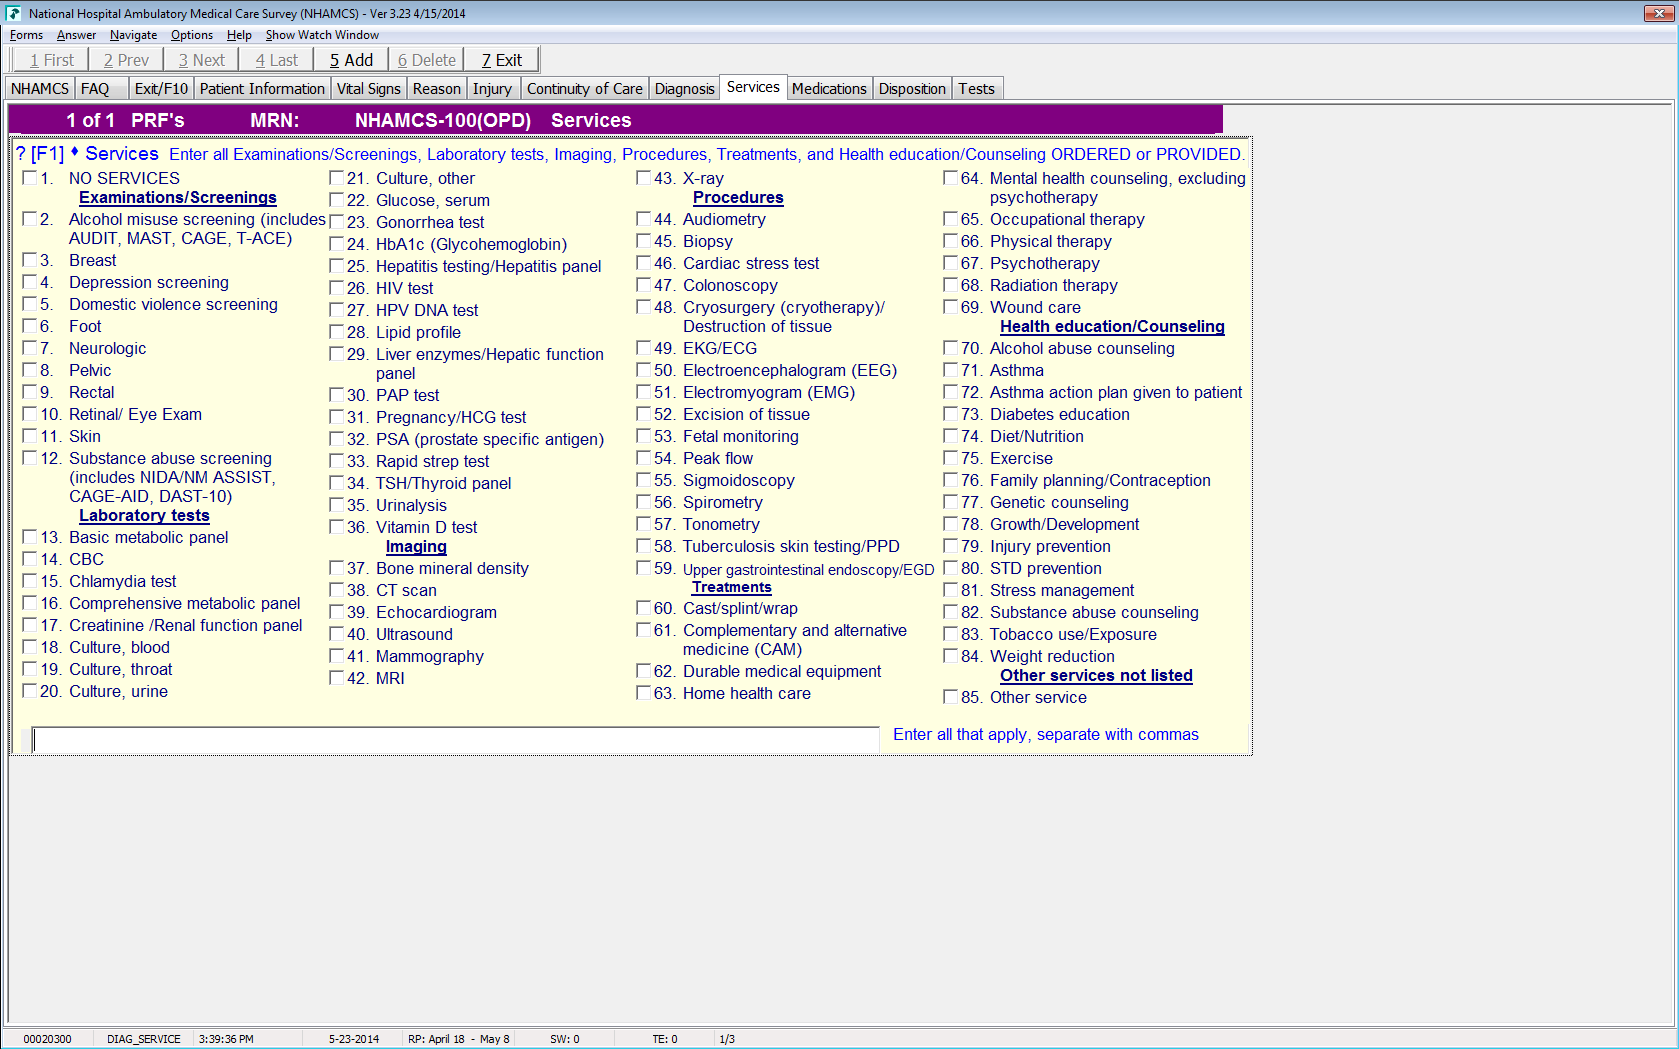Go to the Vital Signs tab
Viewport: 1679px width, 1049px height.
368,89
